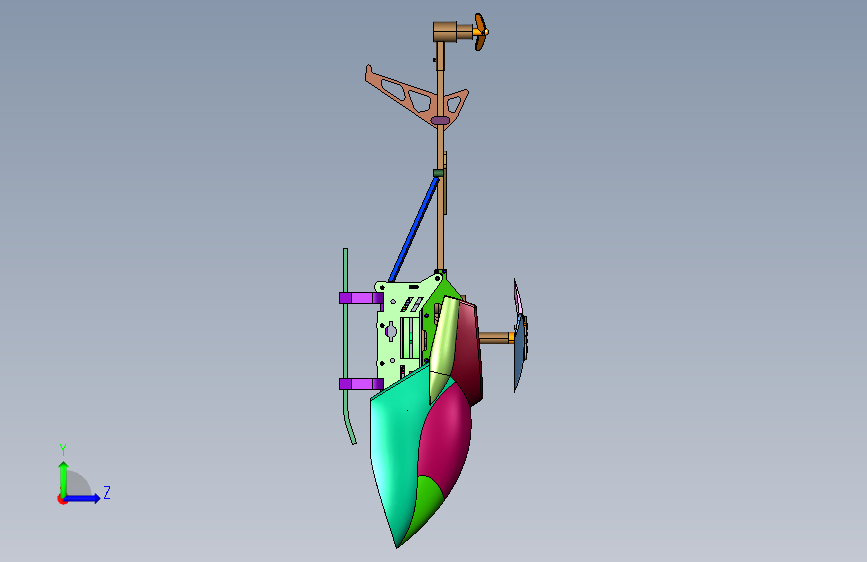Select the upper purple skid mount

361,298
